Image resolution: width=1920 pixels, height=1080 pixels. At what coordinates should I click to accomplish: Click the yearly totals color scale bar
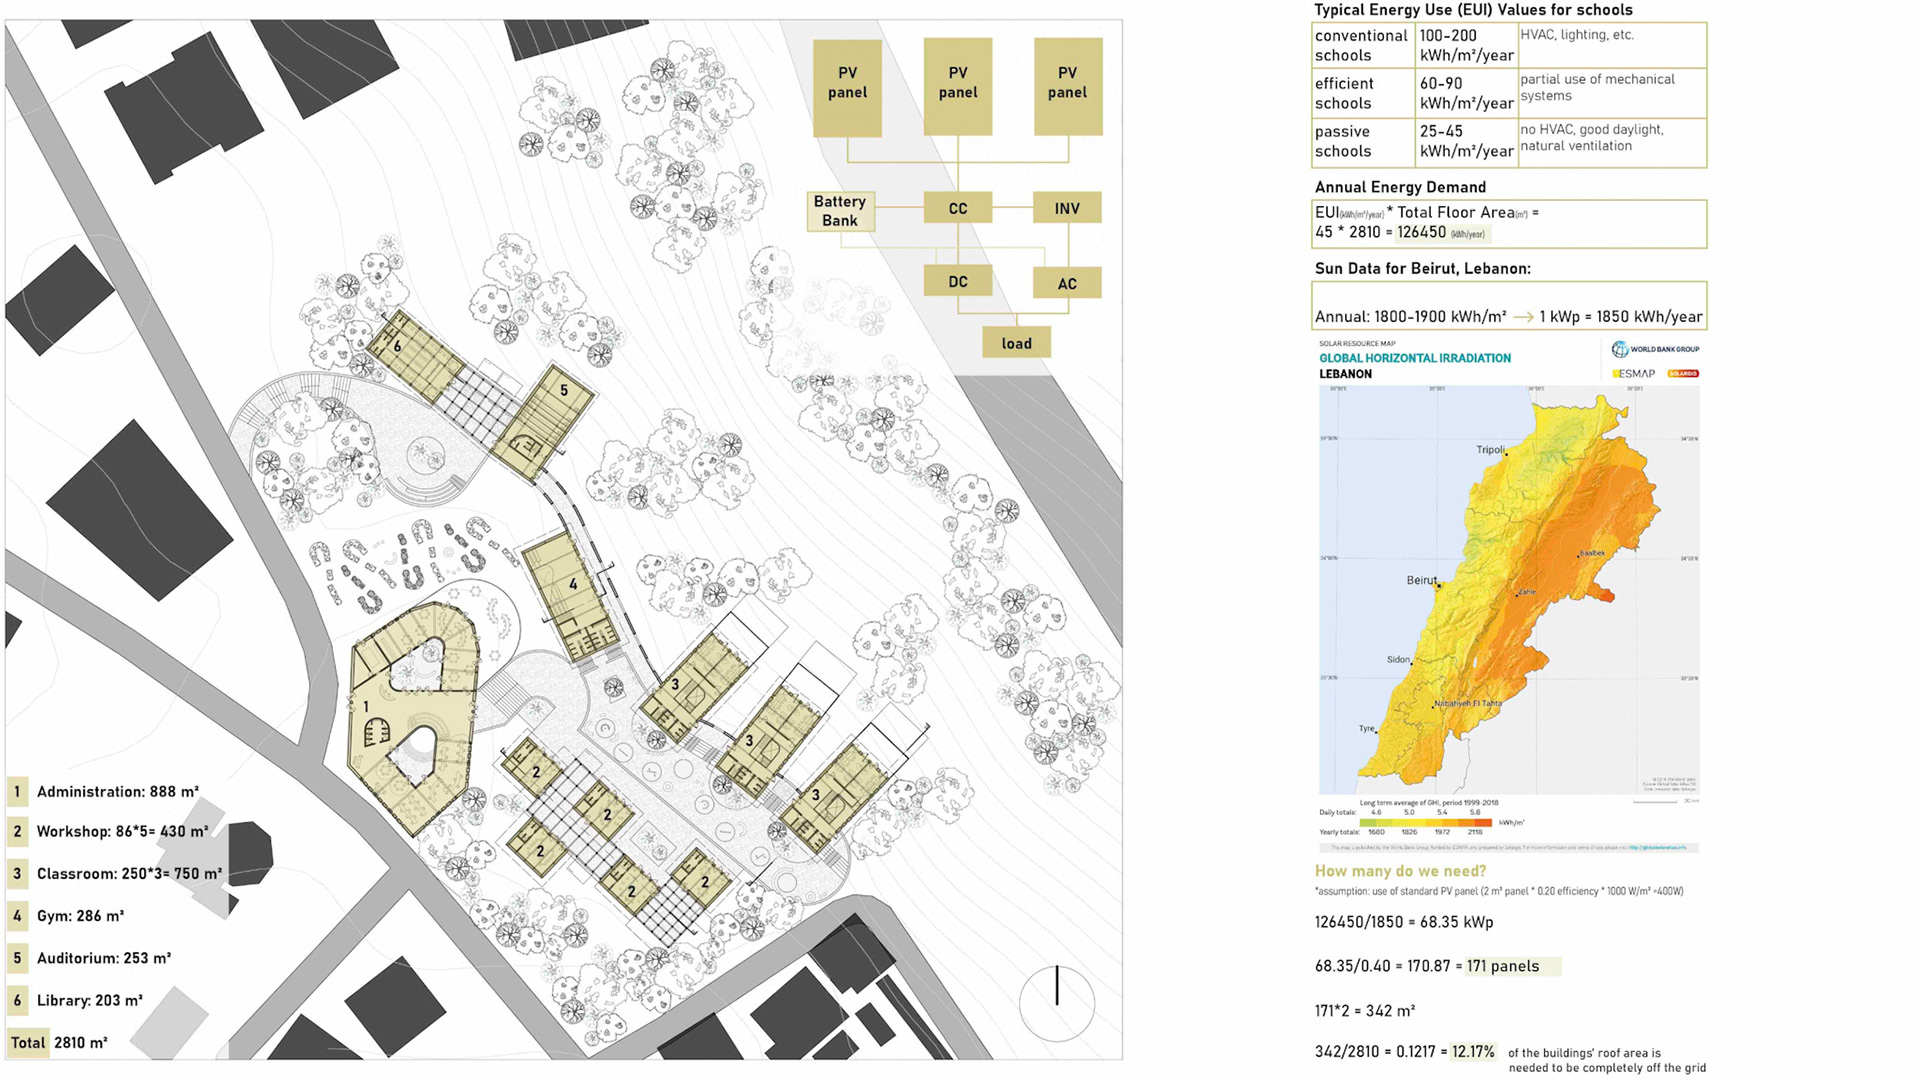pos(1425,823)
